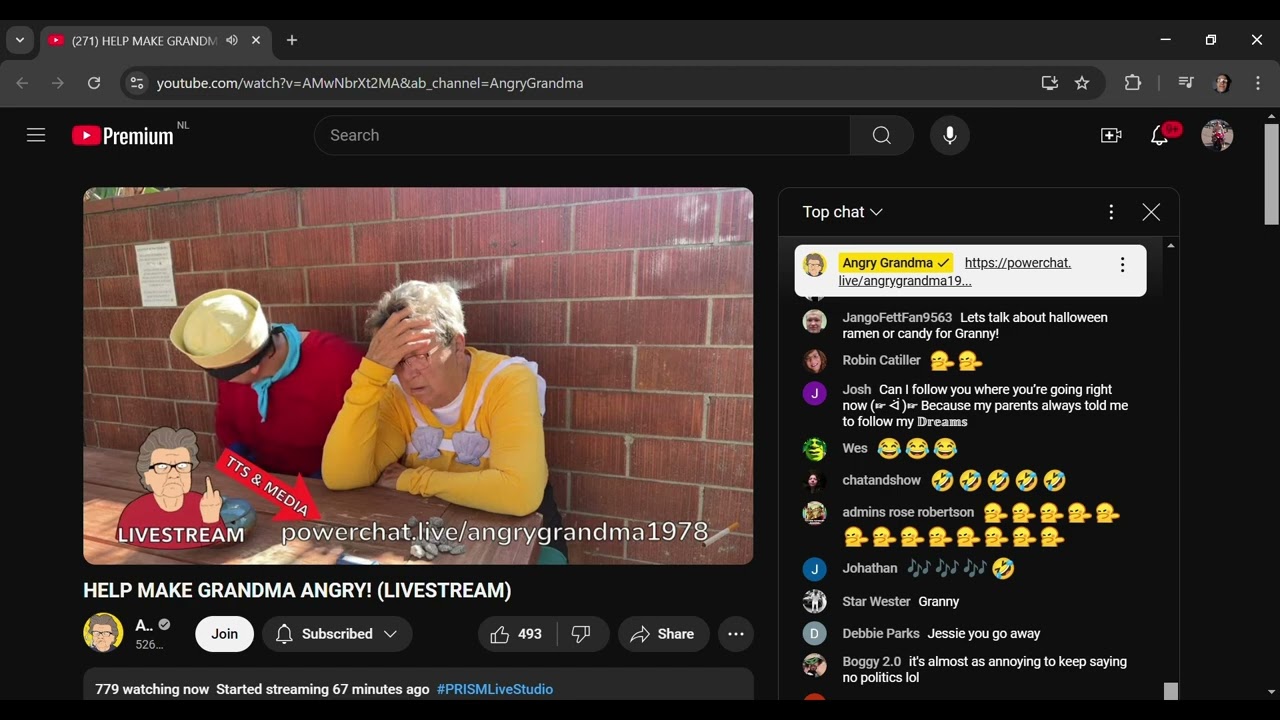Click Star Wester chat username
Viewport: 1280px width, 720px height.
pos(876,602)
